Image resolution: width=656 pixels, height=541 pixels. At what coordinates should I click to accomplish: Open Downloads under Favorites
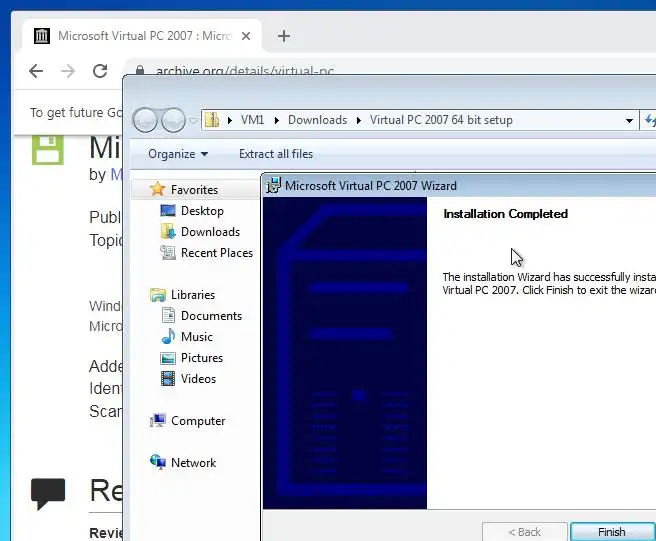(210, 232)
